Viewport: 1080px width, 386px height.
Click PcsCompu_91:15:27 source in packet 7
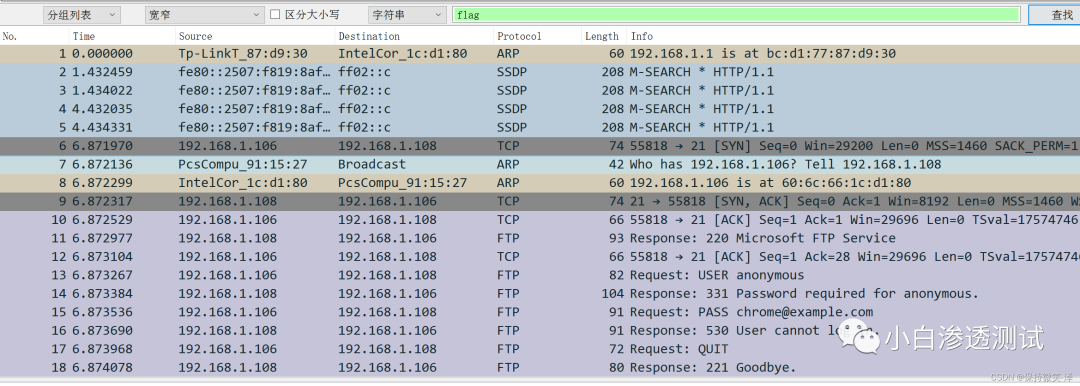click(242, 165)
